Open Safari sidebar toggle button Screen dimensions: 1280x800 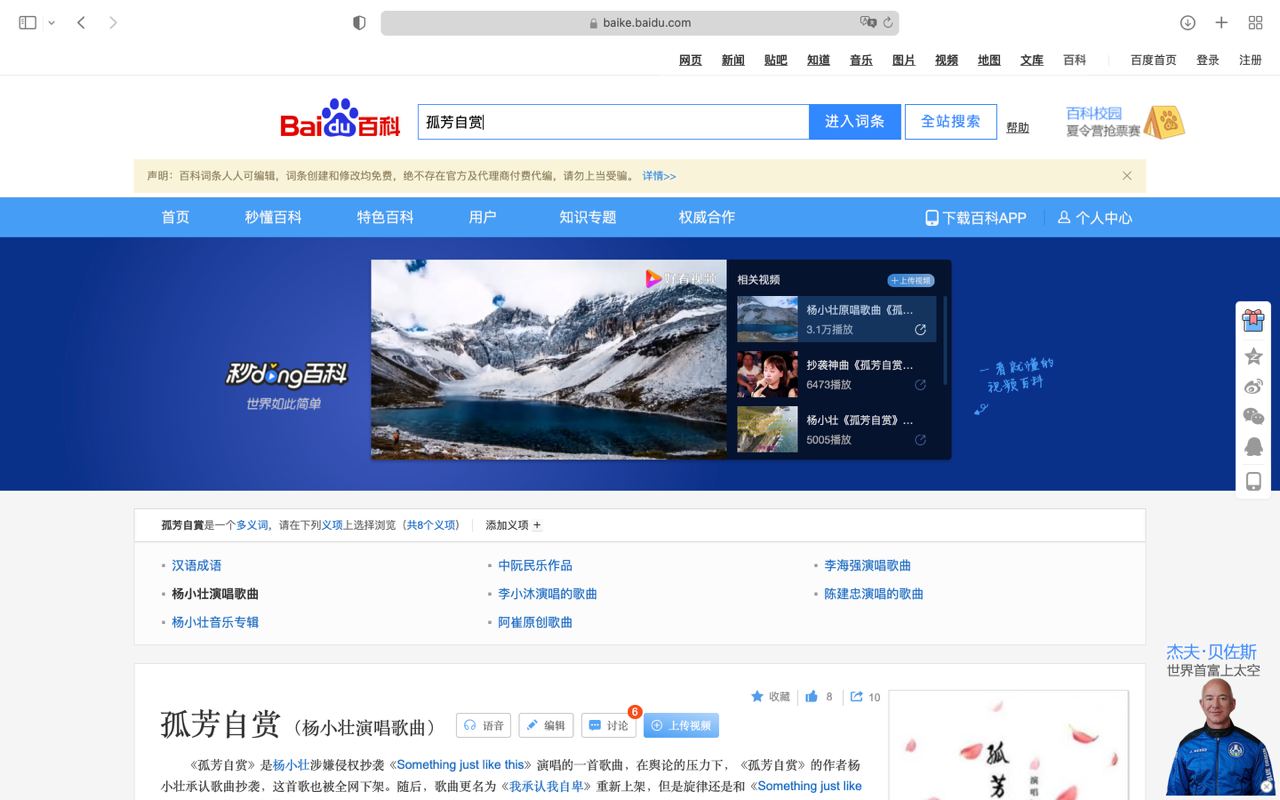pyautogui.click(x=28, y=22)
